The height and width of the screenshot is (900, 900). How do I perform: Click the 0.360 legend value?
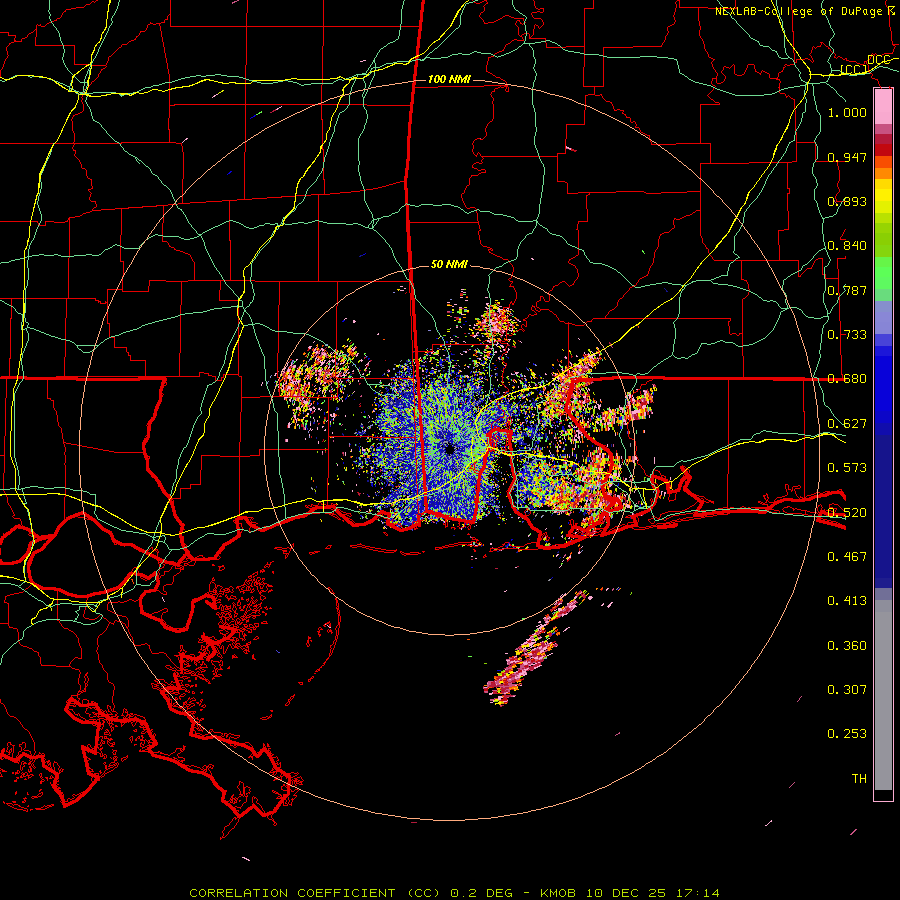point(847,646)
